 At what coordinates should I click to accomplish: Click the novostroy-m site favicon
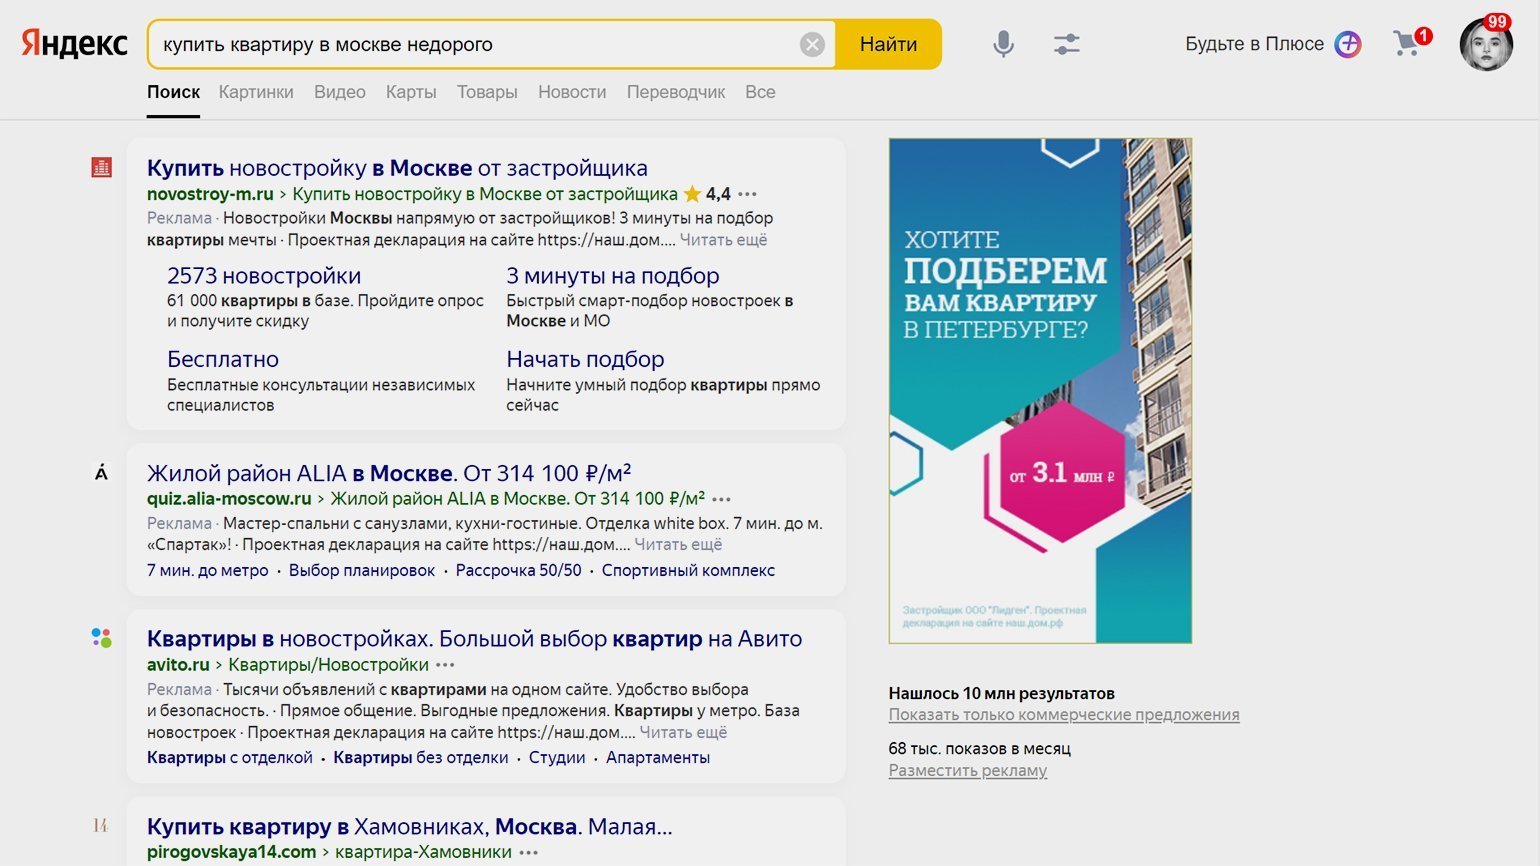click(x=101, y=168)
